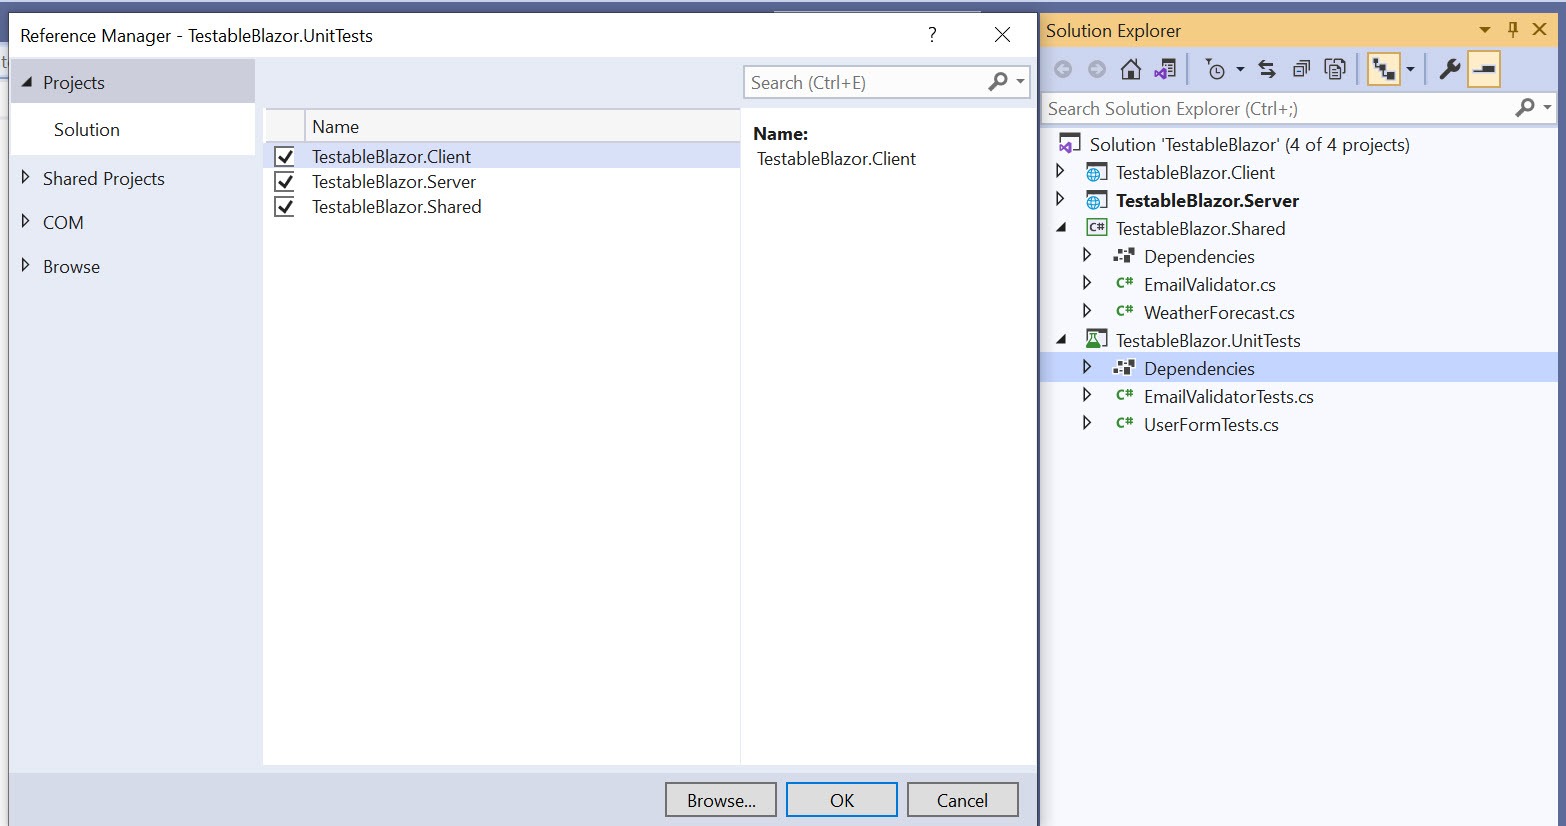Close the Reference Manager dialog

pos(1002,35)
